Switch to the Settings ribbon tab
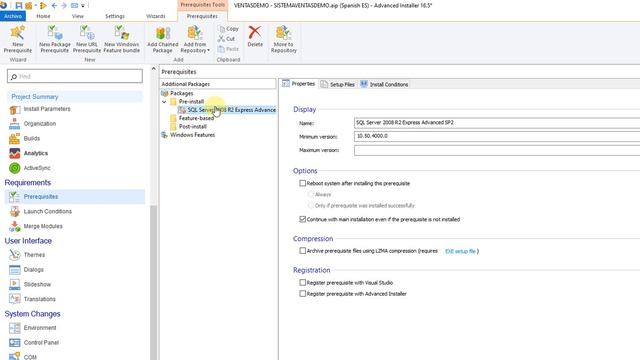Image resolution: width=640 pixels, height=360 pixels. tap(115, 16)
